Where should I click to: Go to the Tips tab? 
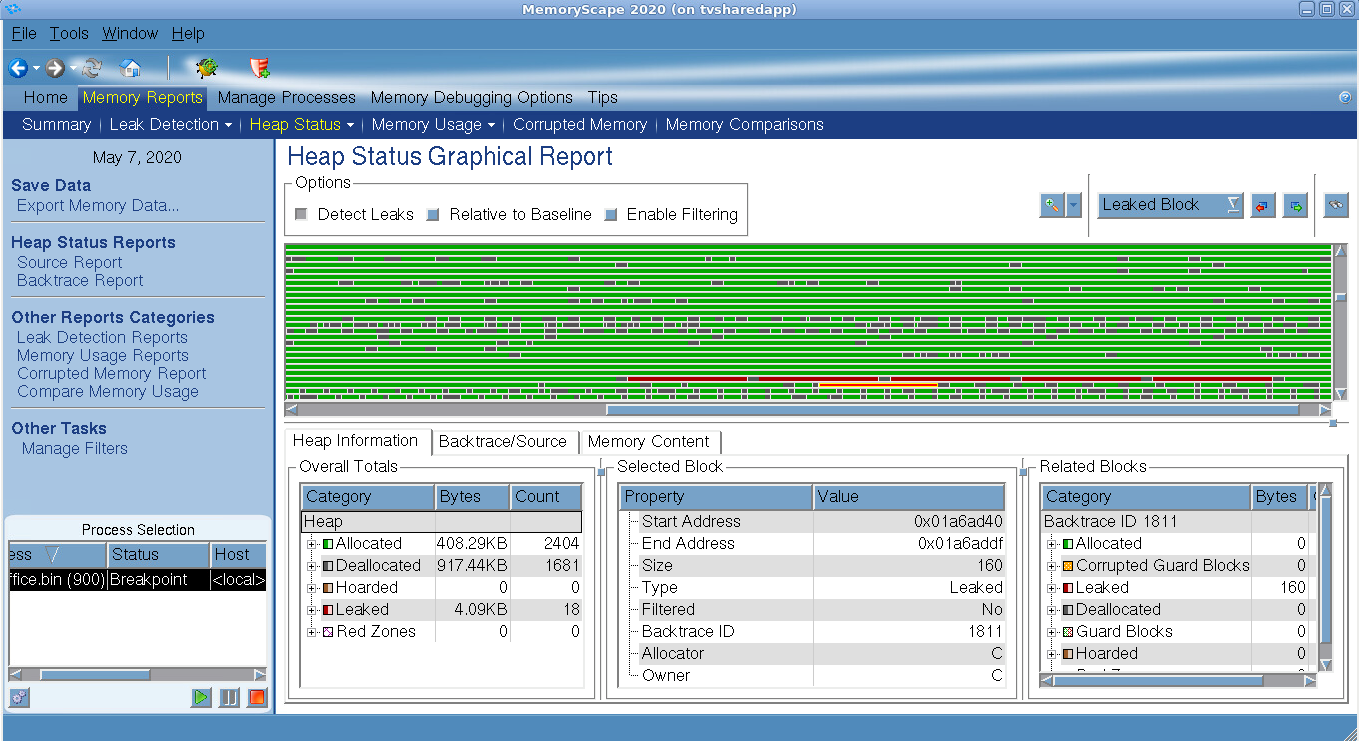pos(603,98)
